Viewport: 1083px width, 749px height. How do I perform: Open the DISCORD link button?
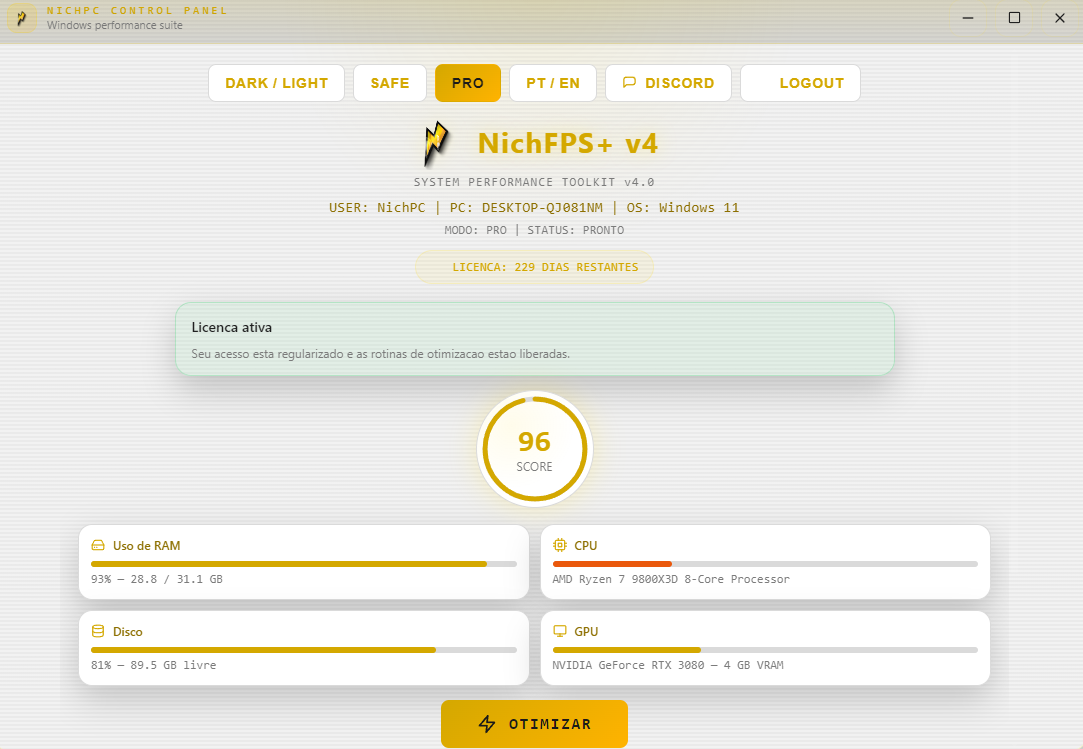click(x=668, y=83)
